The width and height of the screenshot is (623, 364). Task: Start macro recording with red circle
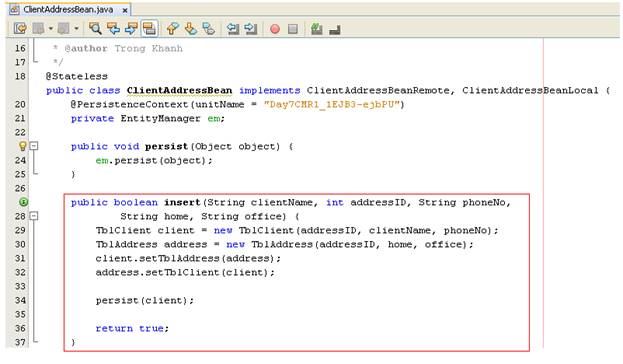[x=275, y=29]
